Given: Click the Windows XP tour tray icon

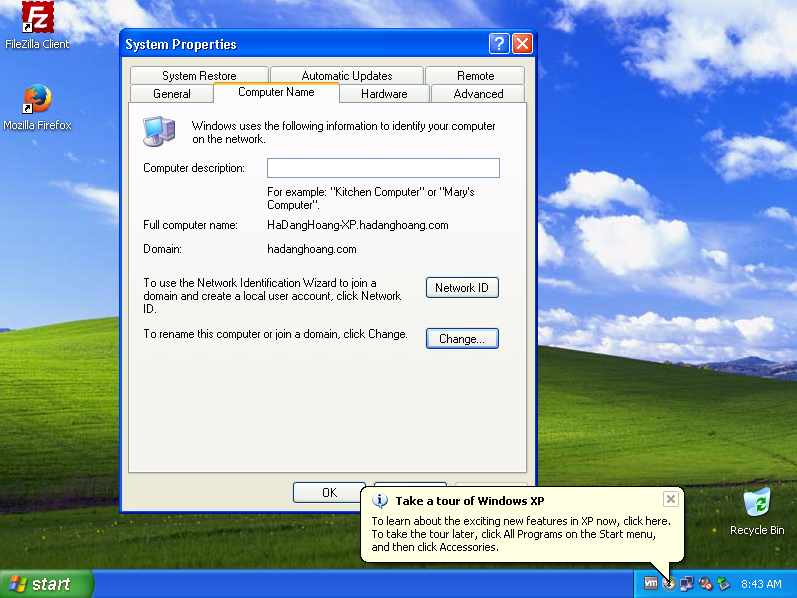Looking at the screenshot, I should tap(669, 583).
